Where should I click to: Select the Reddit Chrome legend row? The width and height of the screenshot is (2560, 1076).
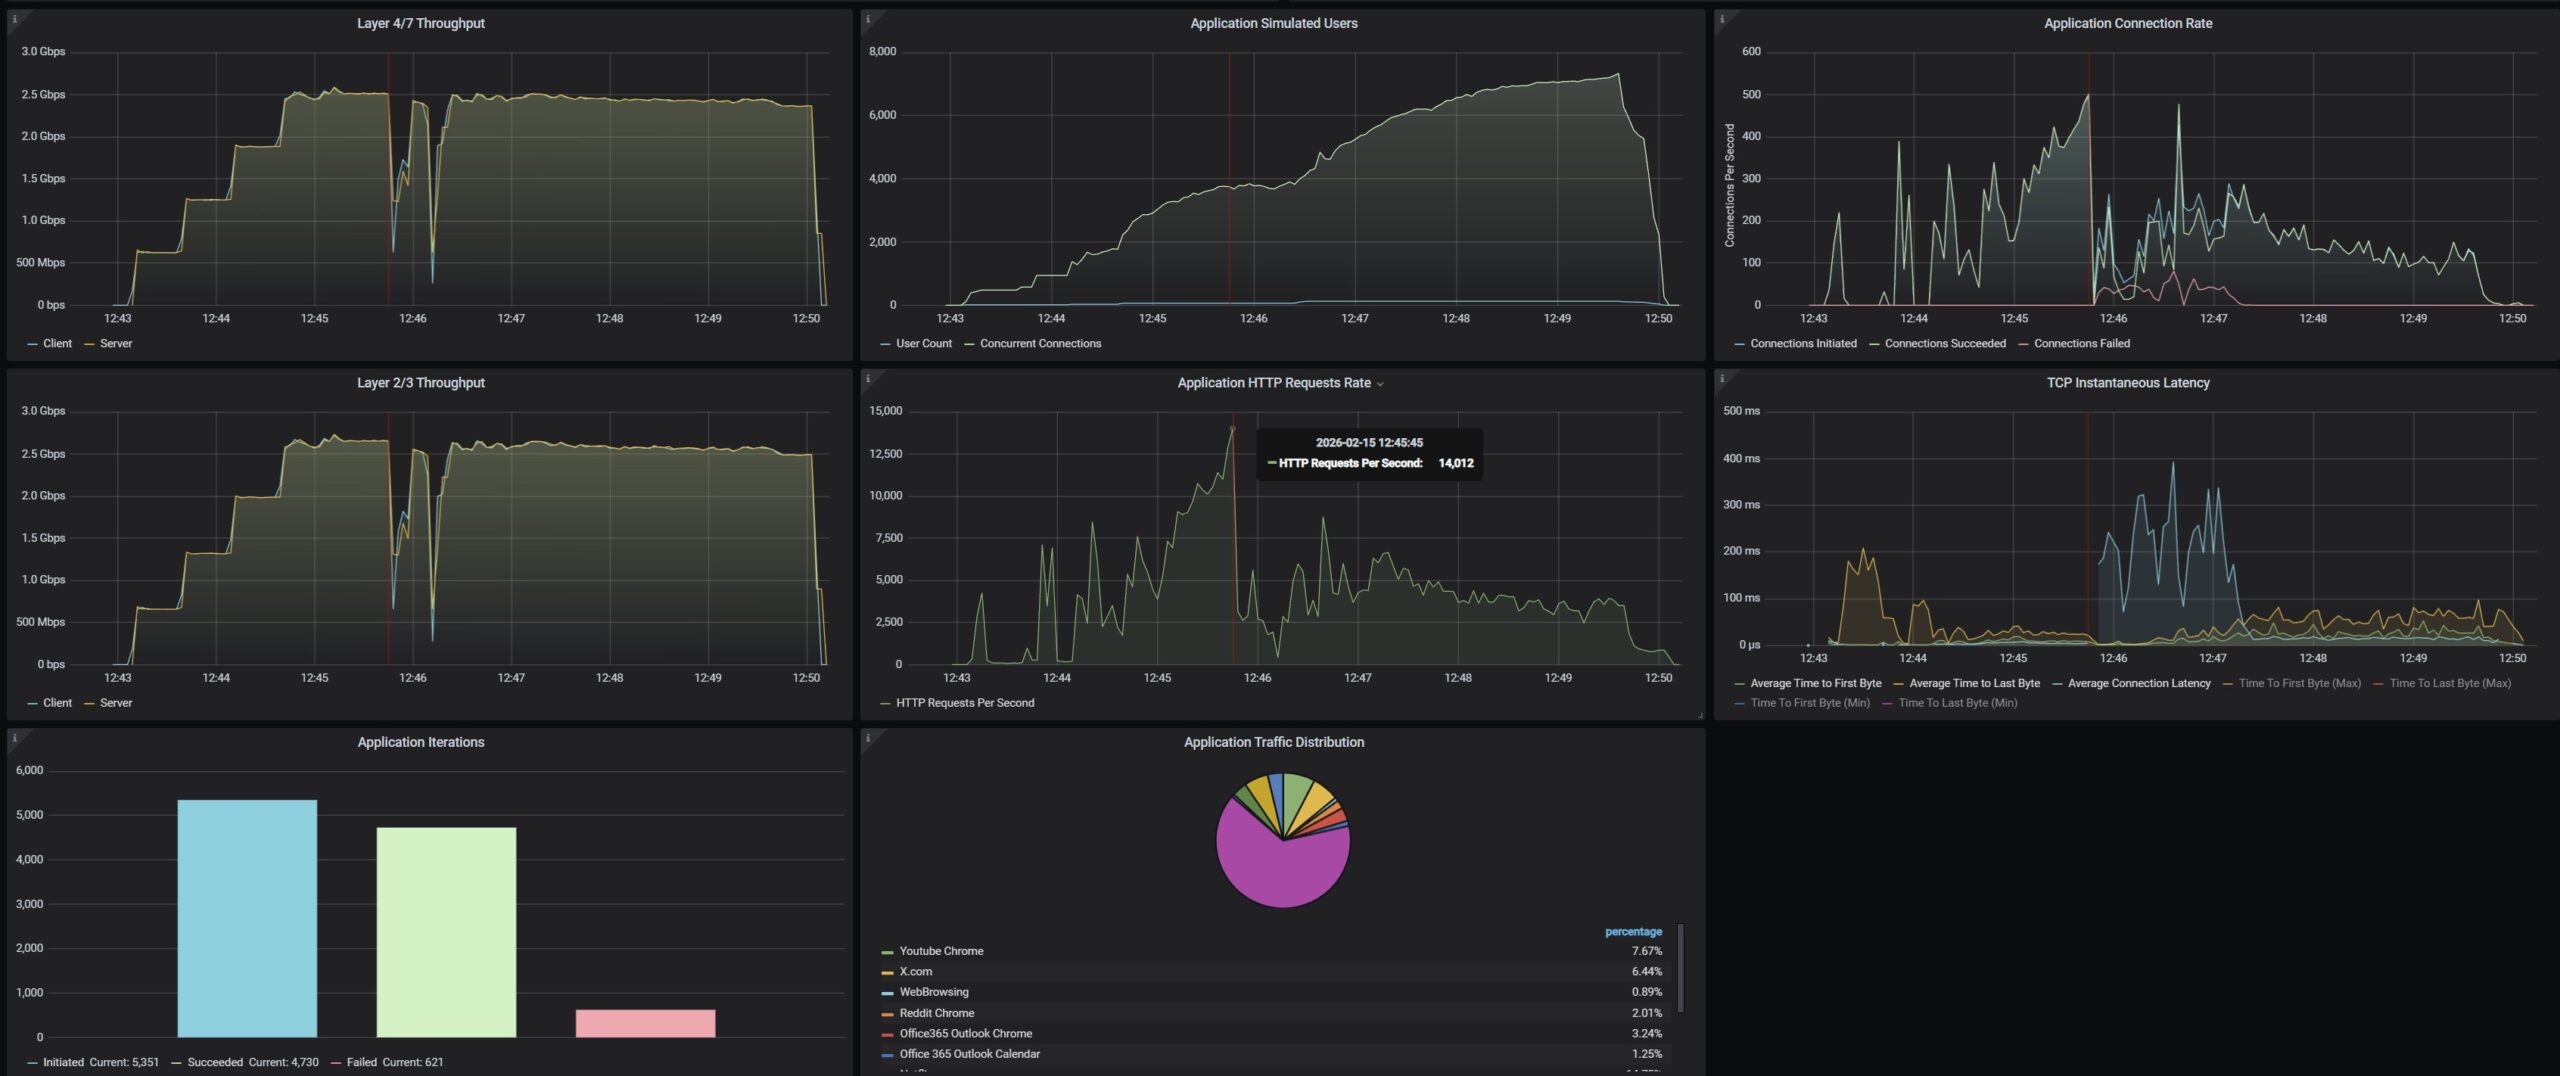coord(936,1013)
